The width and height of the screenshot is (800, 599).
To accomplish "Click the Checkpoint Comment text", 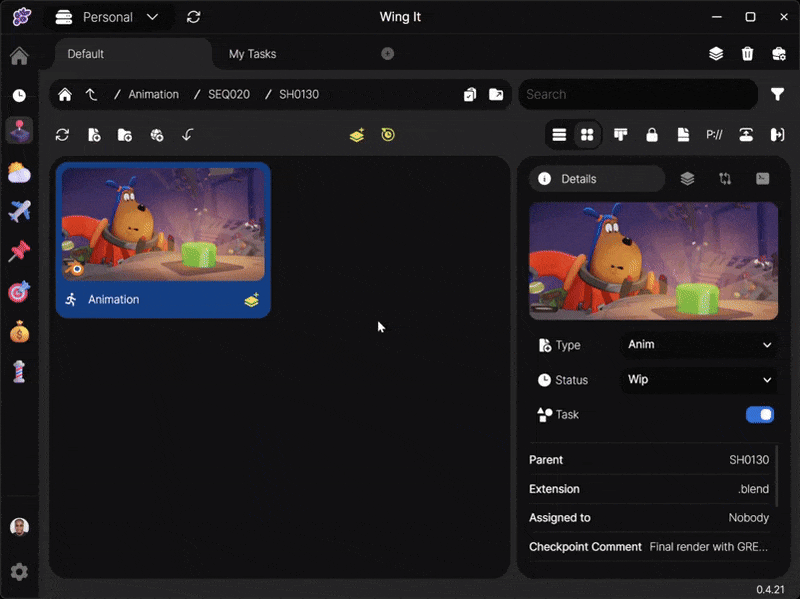I will click(708, 547).
